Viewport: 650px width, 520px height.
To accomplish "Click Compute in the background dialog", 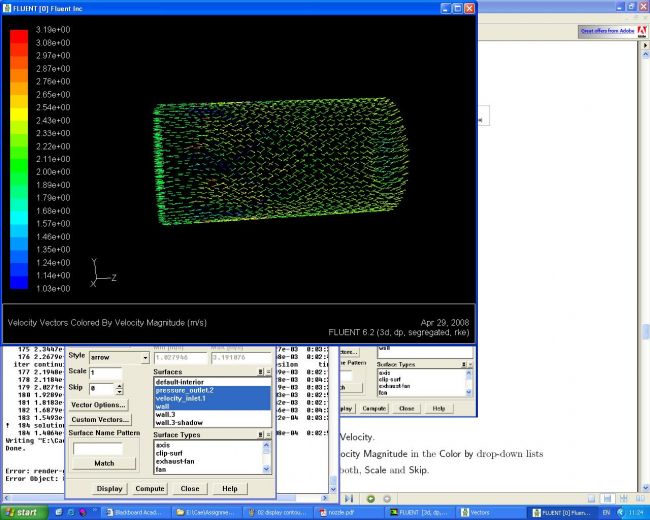I will coord(374,408).
